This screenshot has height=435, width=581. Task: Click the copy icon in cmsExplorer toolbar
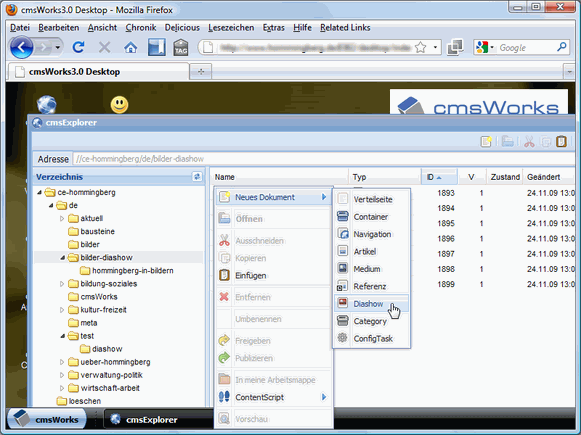546,142
